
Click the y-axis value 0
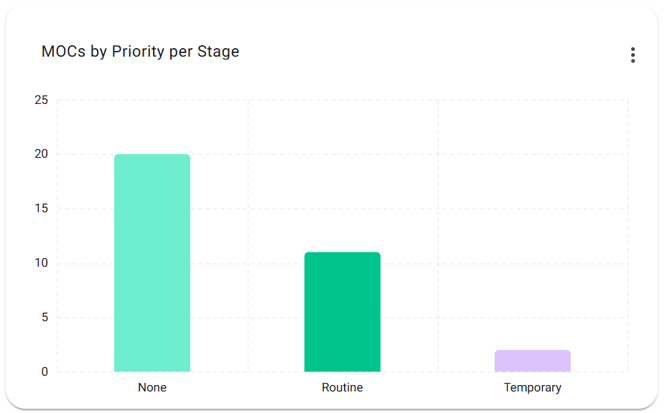[44, 372]
